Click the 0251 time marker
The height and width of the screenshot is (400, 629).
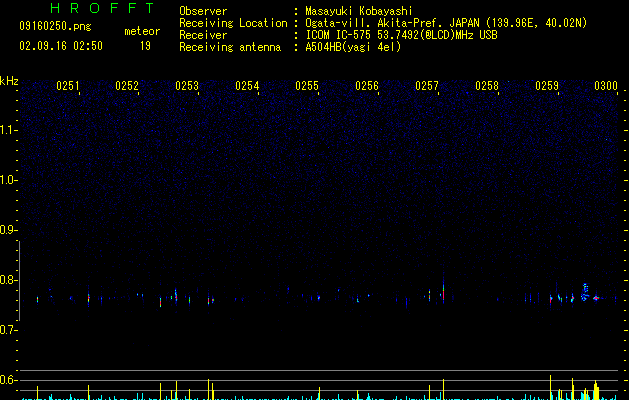click(68, 86)
